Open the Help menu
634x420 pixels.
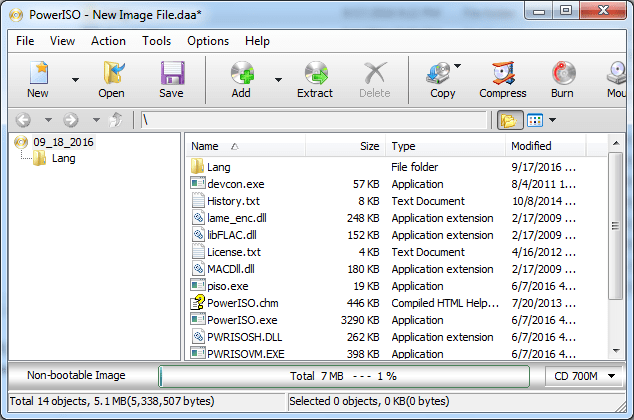pos(257,41)
